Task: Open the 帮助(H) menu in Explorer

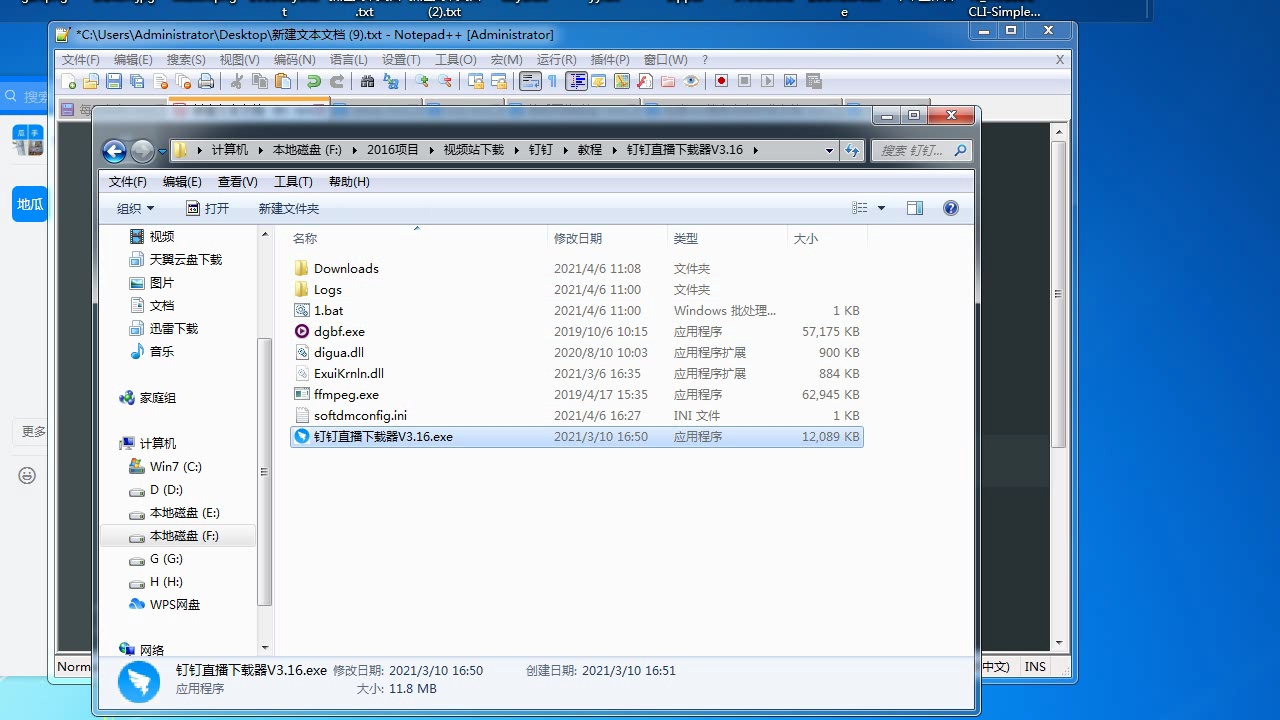Action: tap(349, 182)
